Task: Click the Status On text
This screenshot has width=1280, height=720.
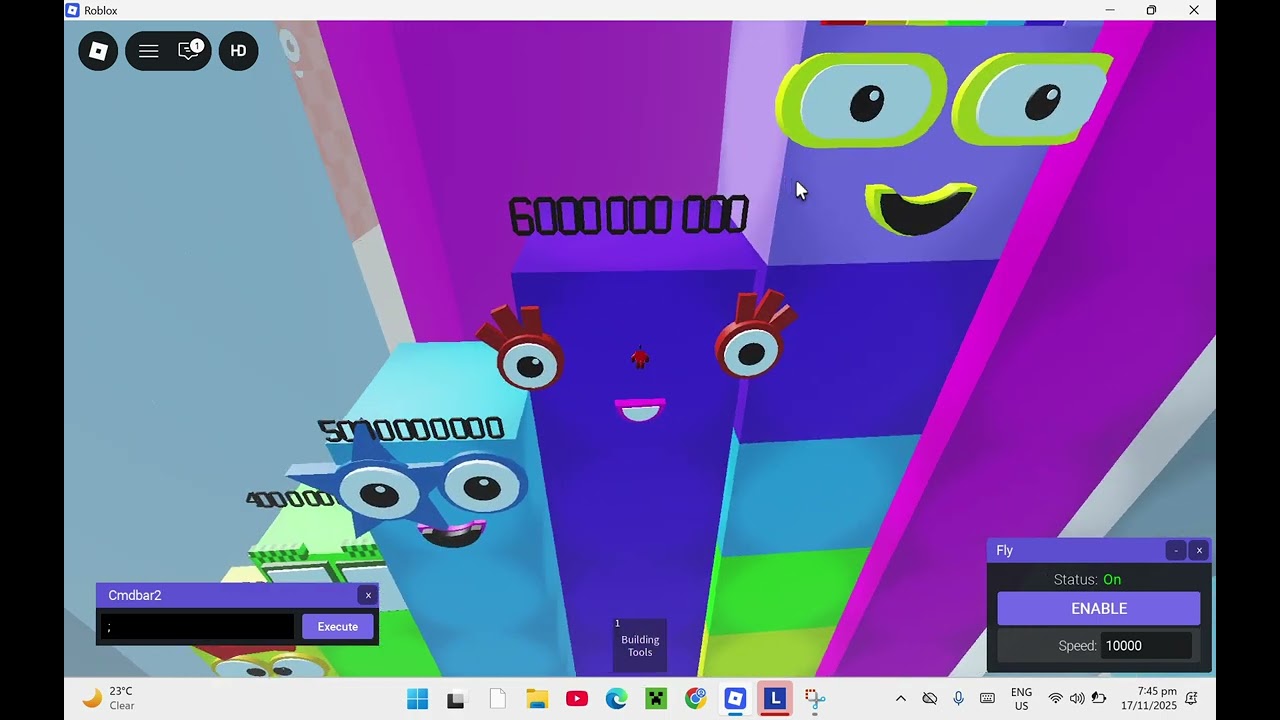Action: pyautogui.click(x=1087, y=580)
